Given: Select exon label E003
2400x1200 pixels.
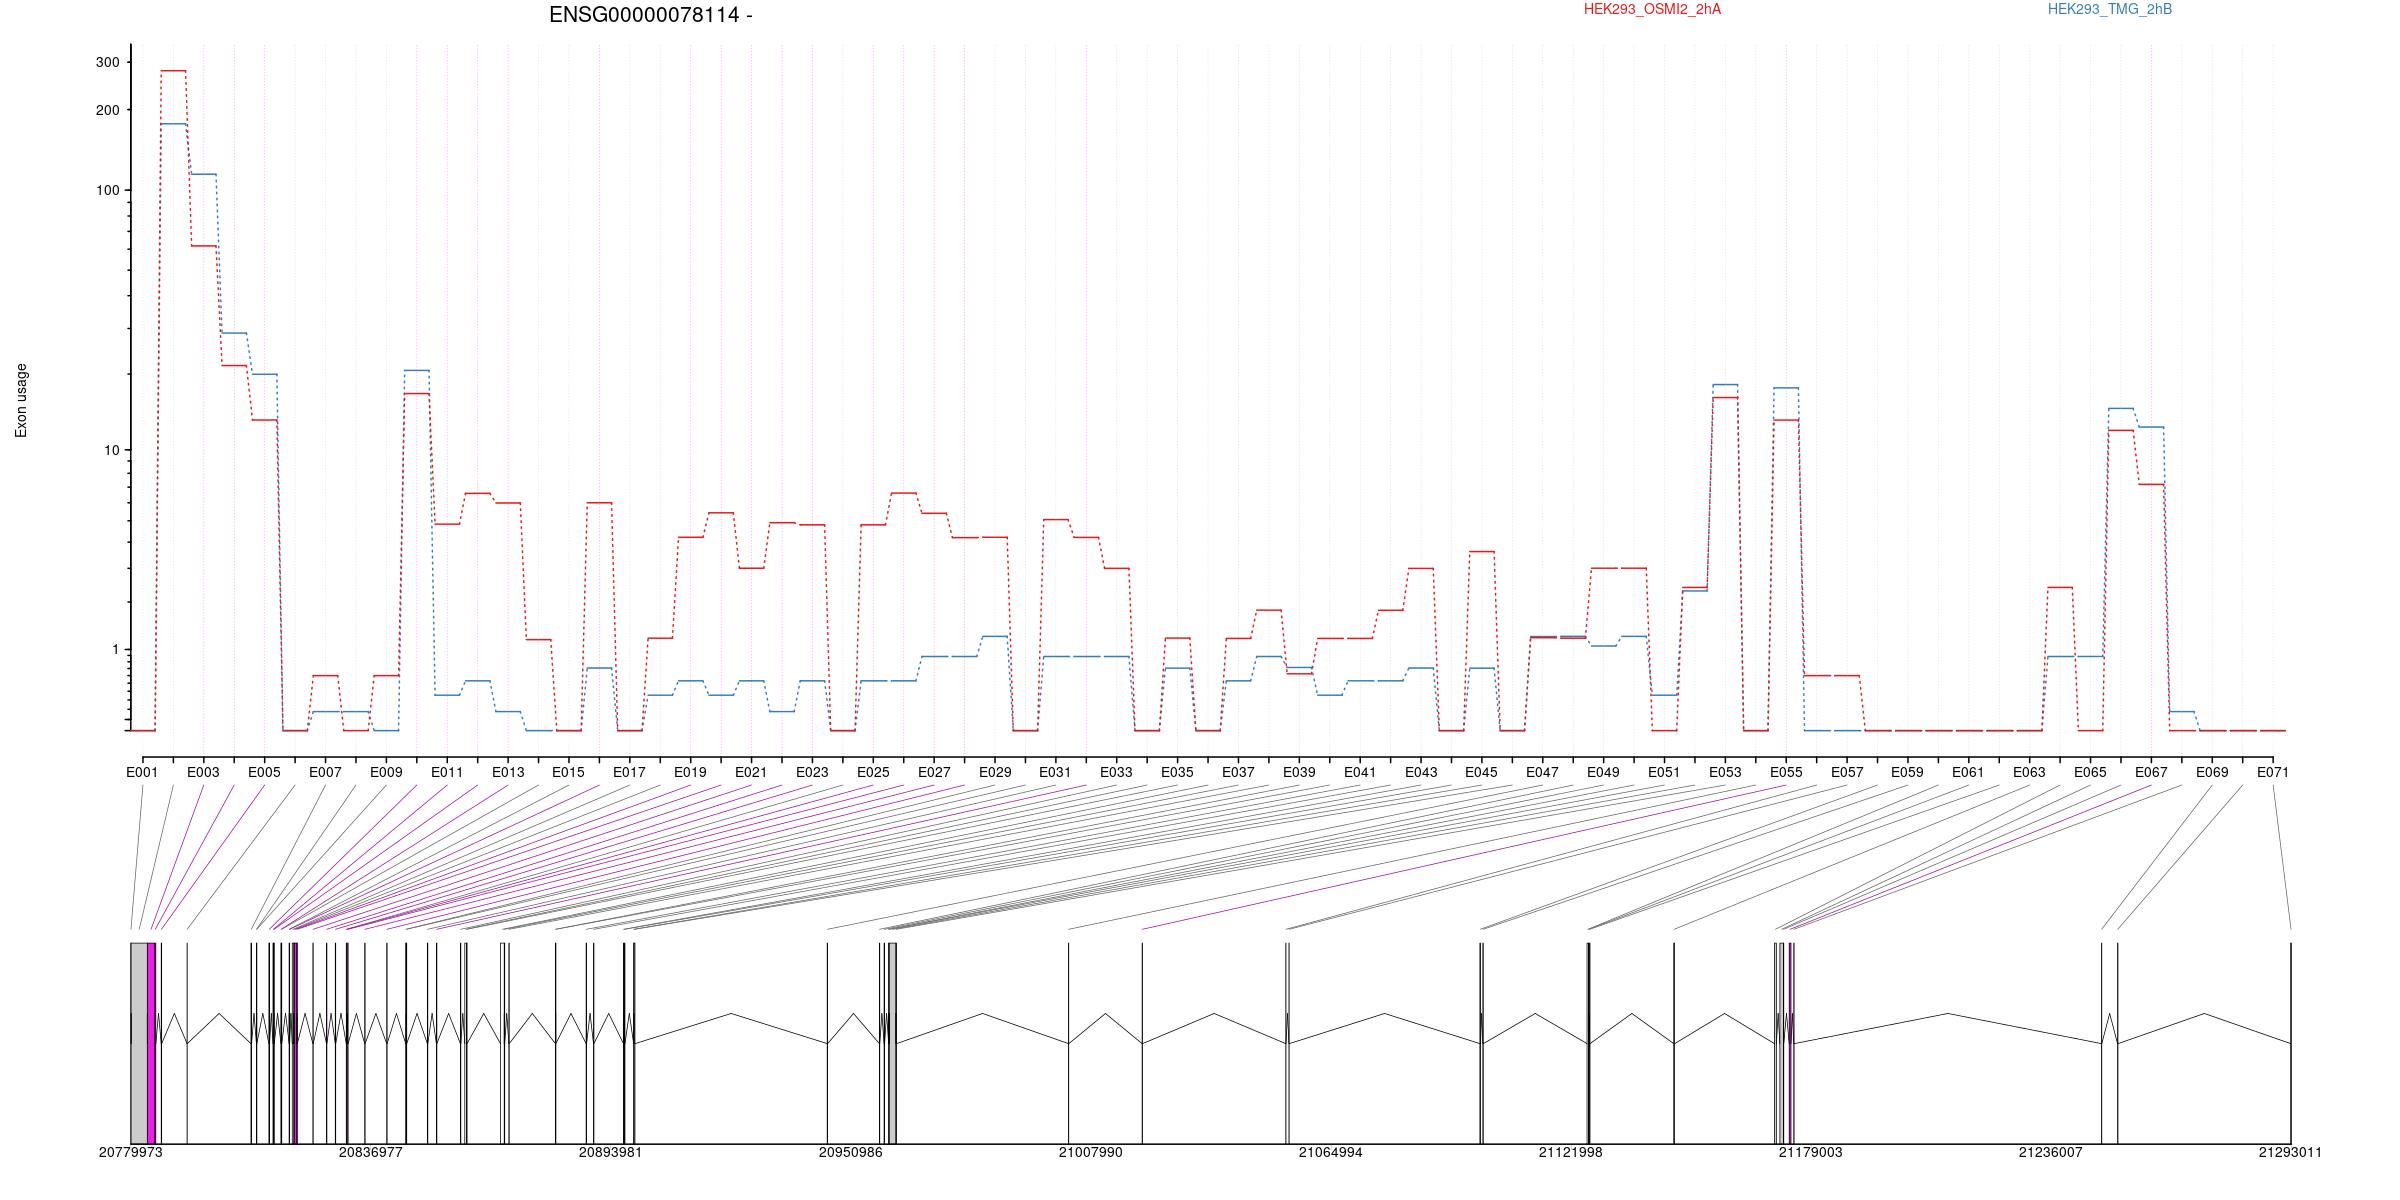Looking at the screenshot, I should pyautogui.click(x=203, y=772).
